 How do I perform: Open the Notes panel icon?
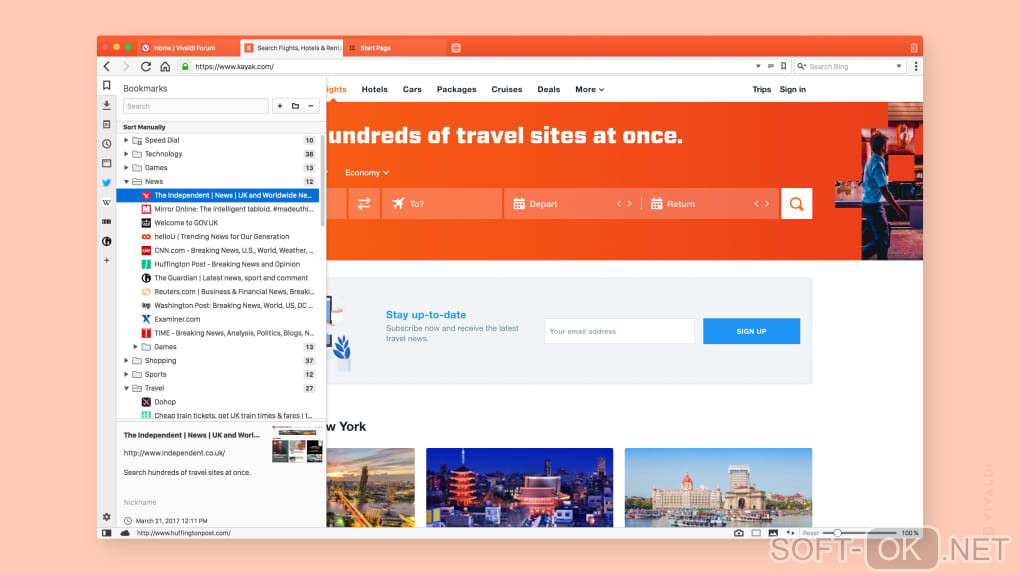pyautogui.click(x=107, y=124)
